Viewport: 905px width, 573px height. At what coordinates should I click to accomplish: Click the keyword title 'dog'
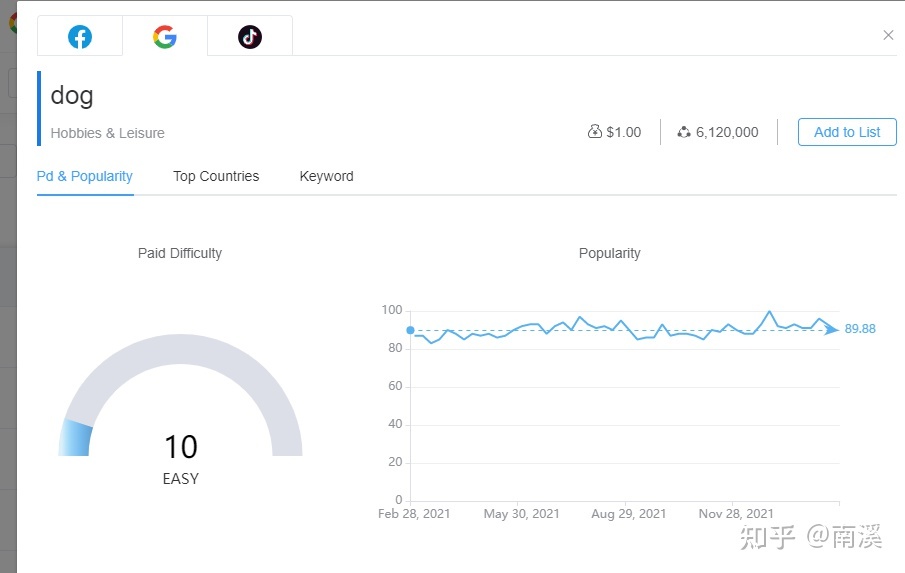[72, 96]
